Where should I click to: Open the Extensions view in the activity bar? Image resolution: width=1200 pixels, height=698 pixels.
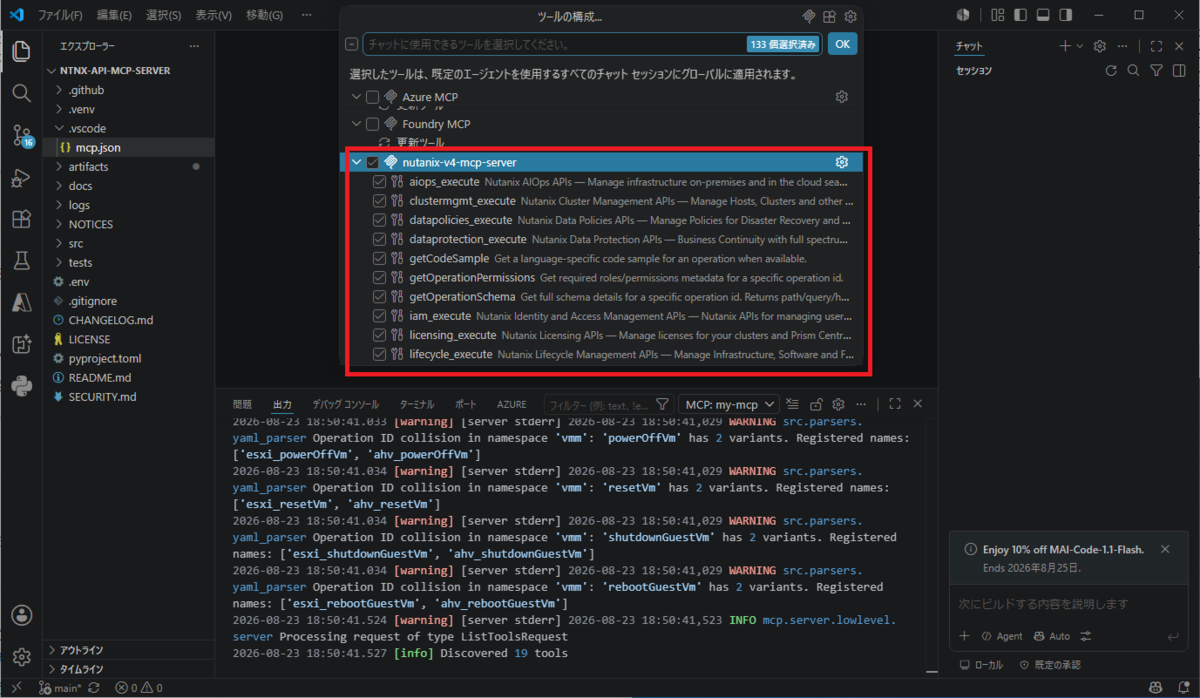[21, 219]
